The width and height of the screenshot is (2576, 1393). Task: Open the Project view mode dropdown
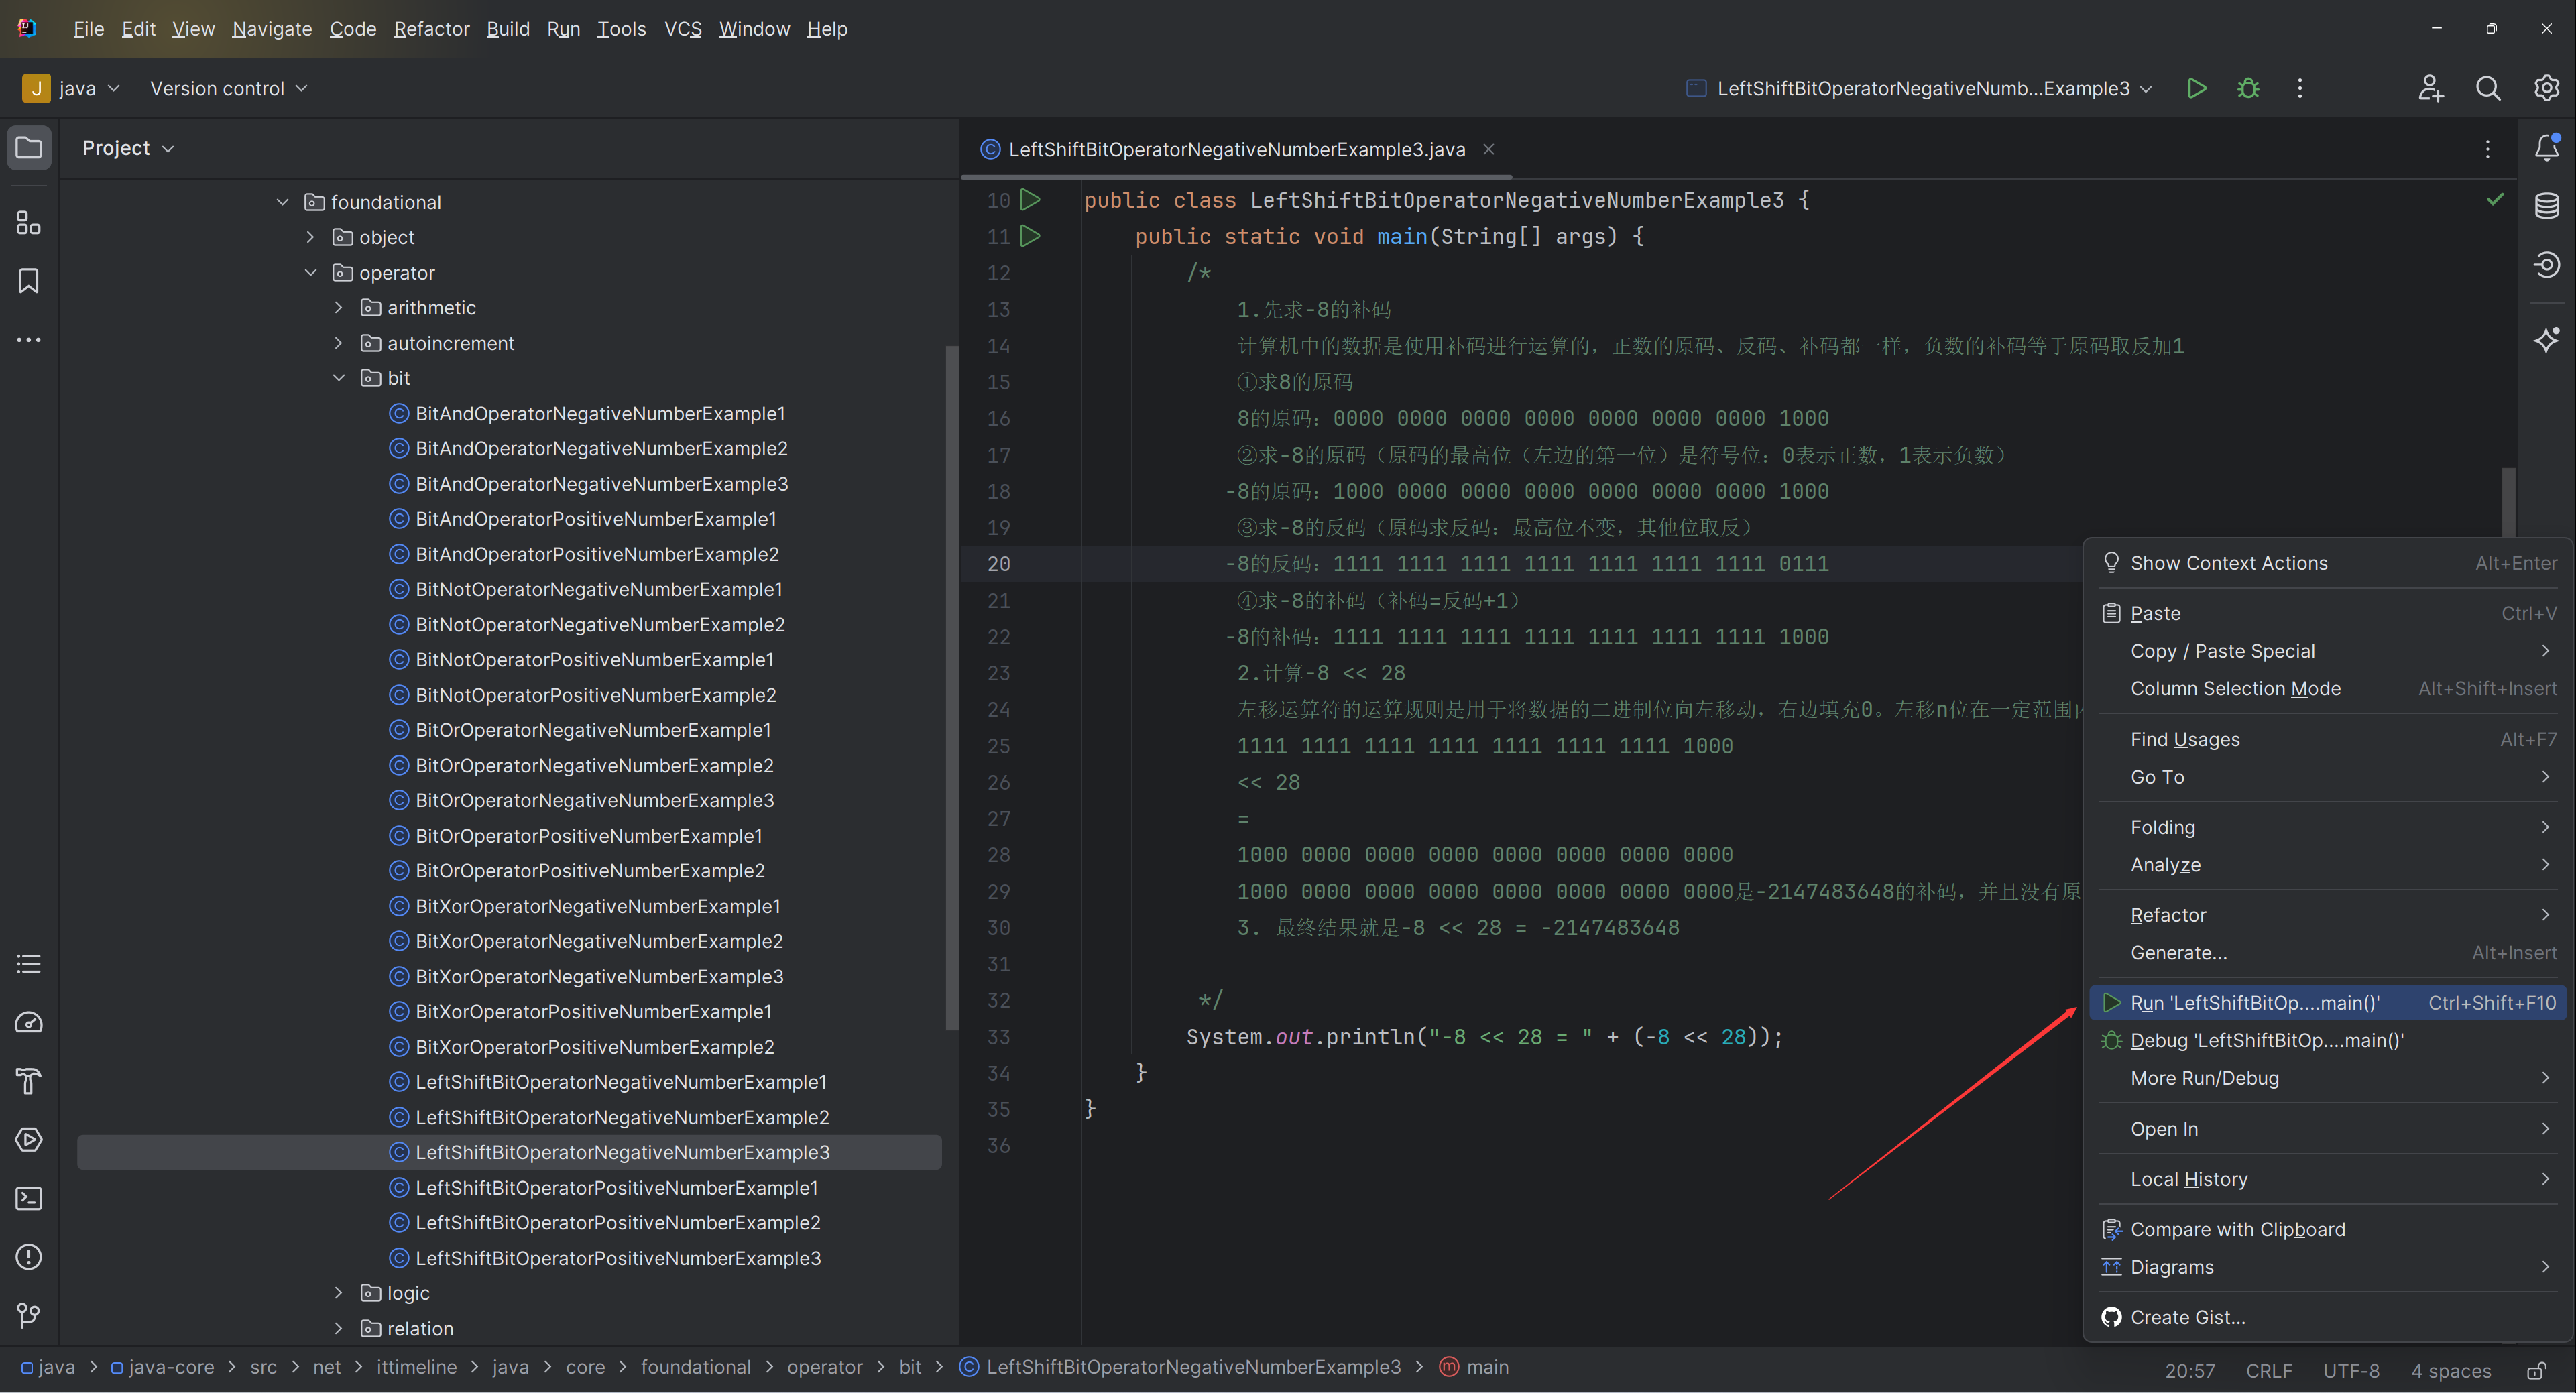tap(128, 148)
